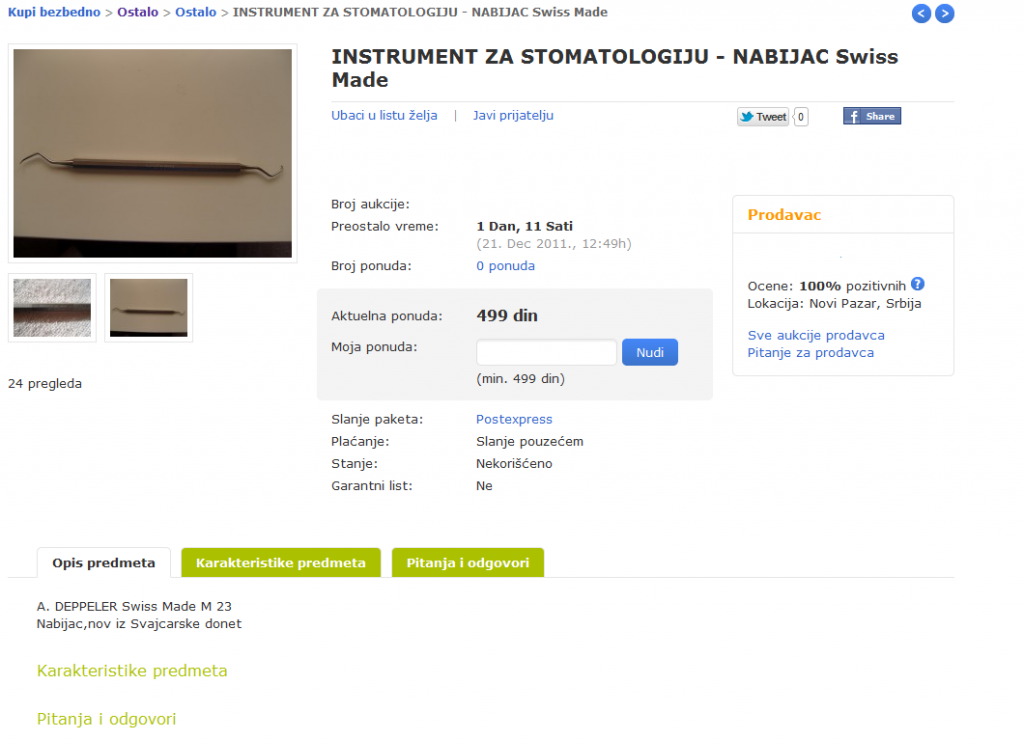The width and height of the screenshot is (1024, 740).
Task: Click the Facebook Share button
Action: [872, 116]
